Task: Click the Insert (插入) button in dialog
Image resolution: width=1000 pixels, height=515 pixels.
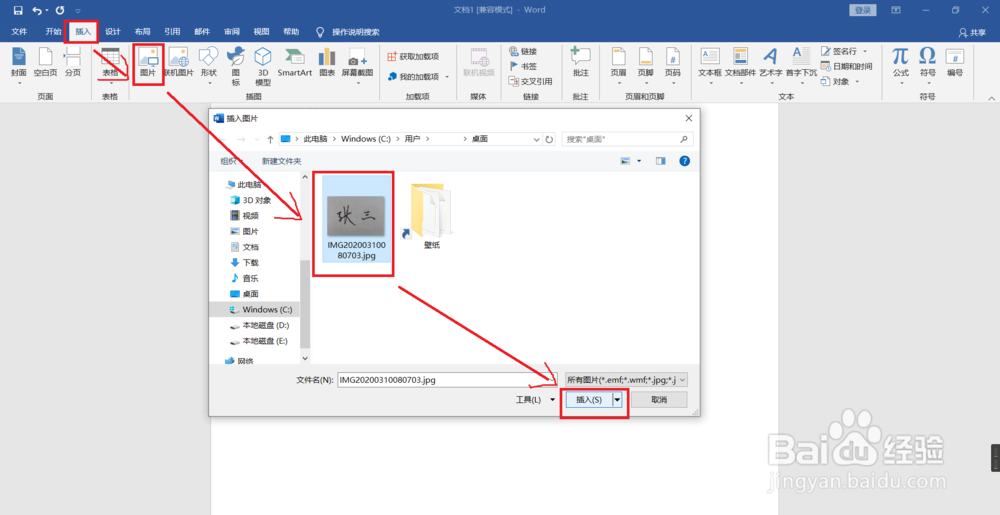Action: 588,400
